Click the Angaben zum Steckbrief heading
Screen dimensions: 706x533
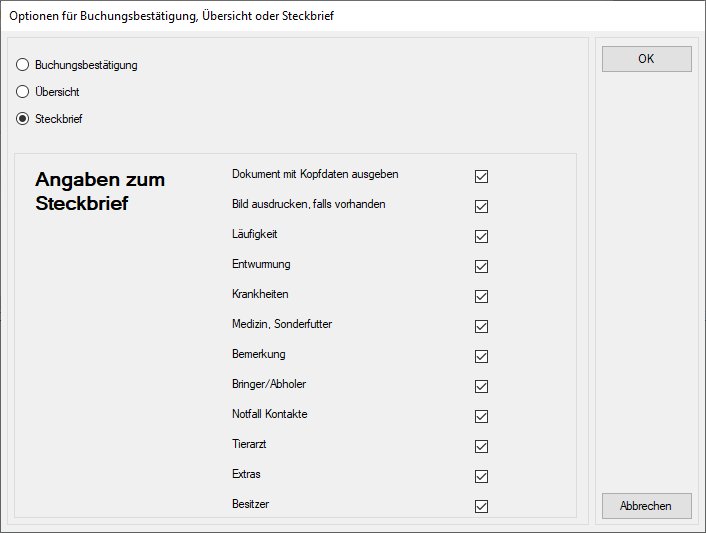pos(100,192)
